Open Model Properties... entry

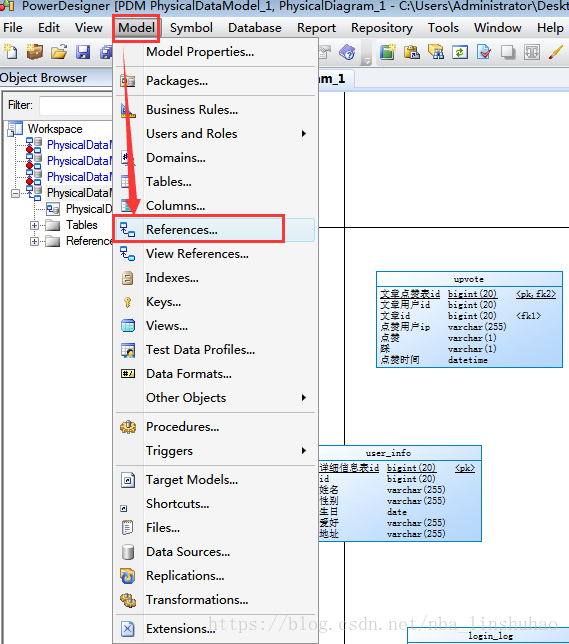pos(214,52)
